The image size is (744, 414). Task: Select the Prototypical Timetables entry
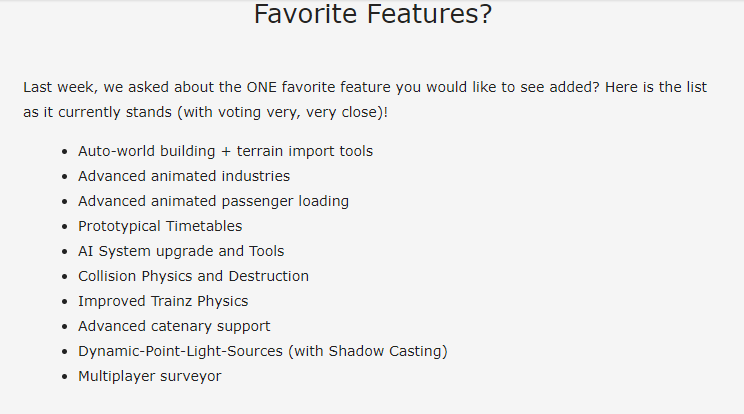tap(160, 226)
